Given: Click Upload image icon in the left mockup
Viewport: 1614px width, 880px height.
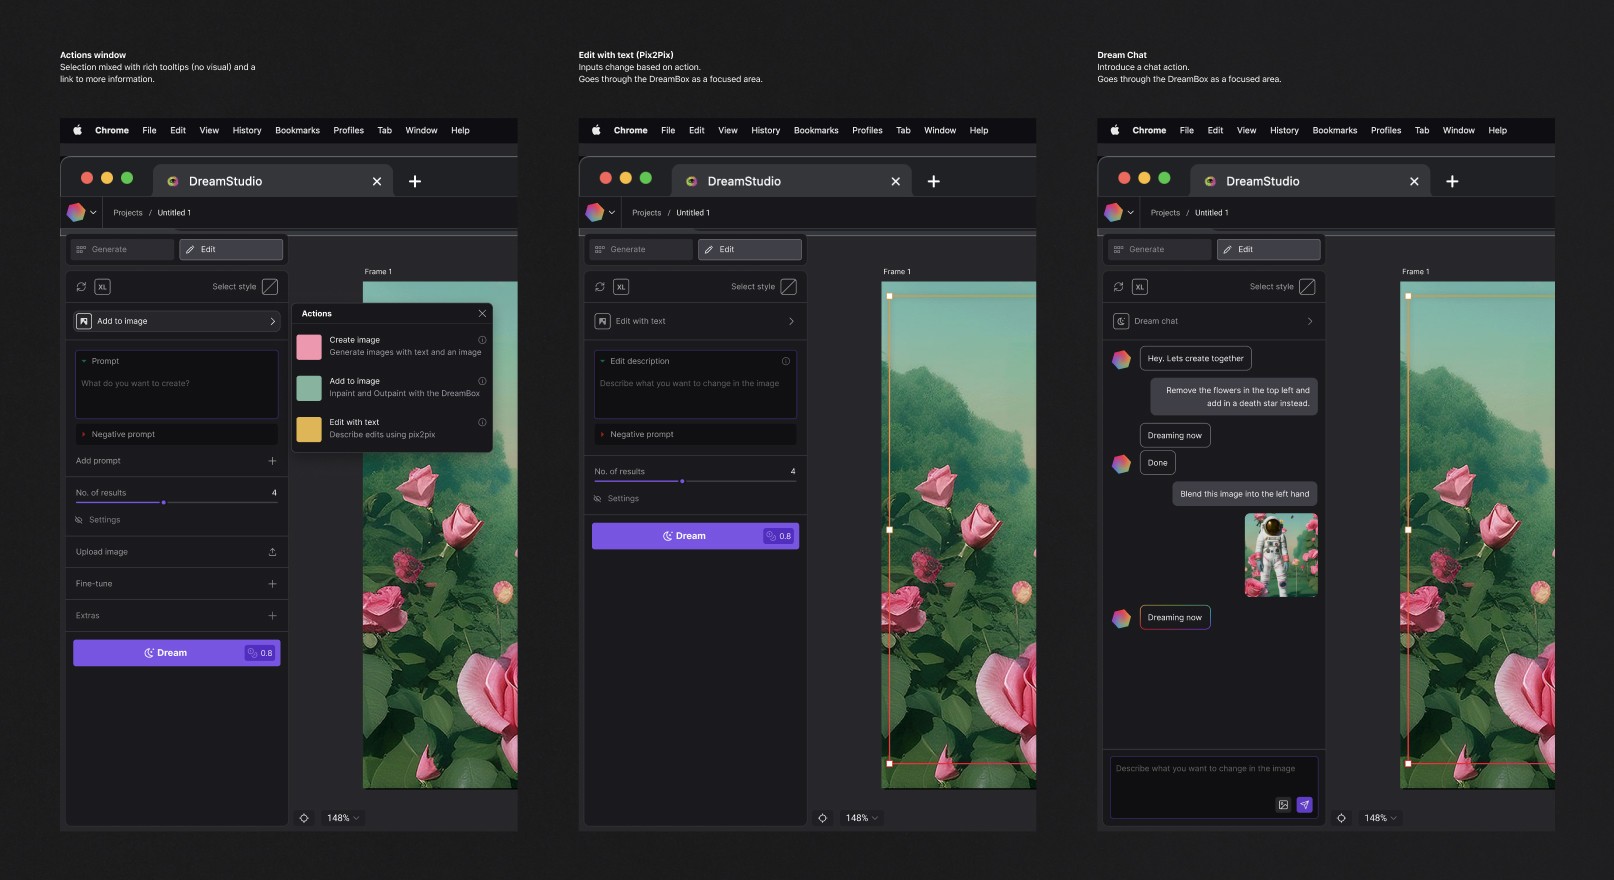Looking at the screenshot, I should tap(272, 552).
